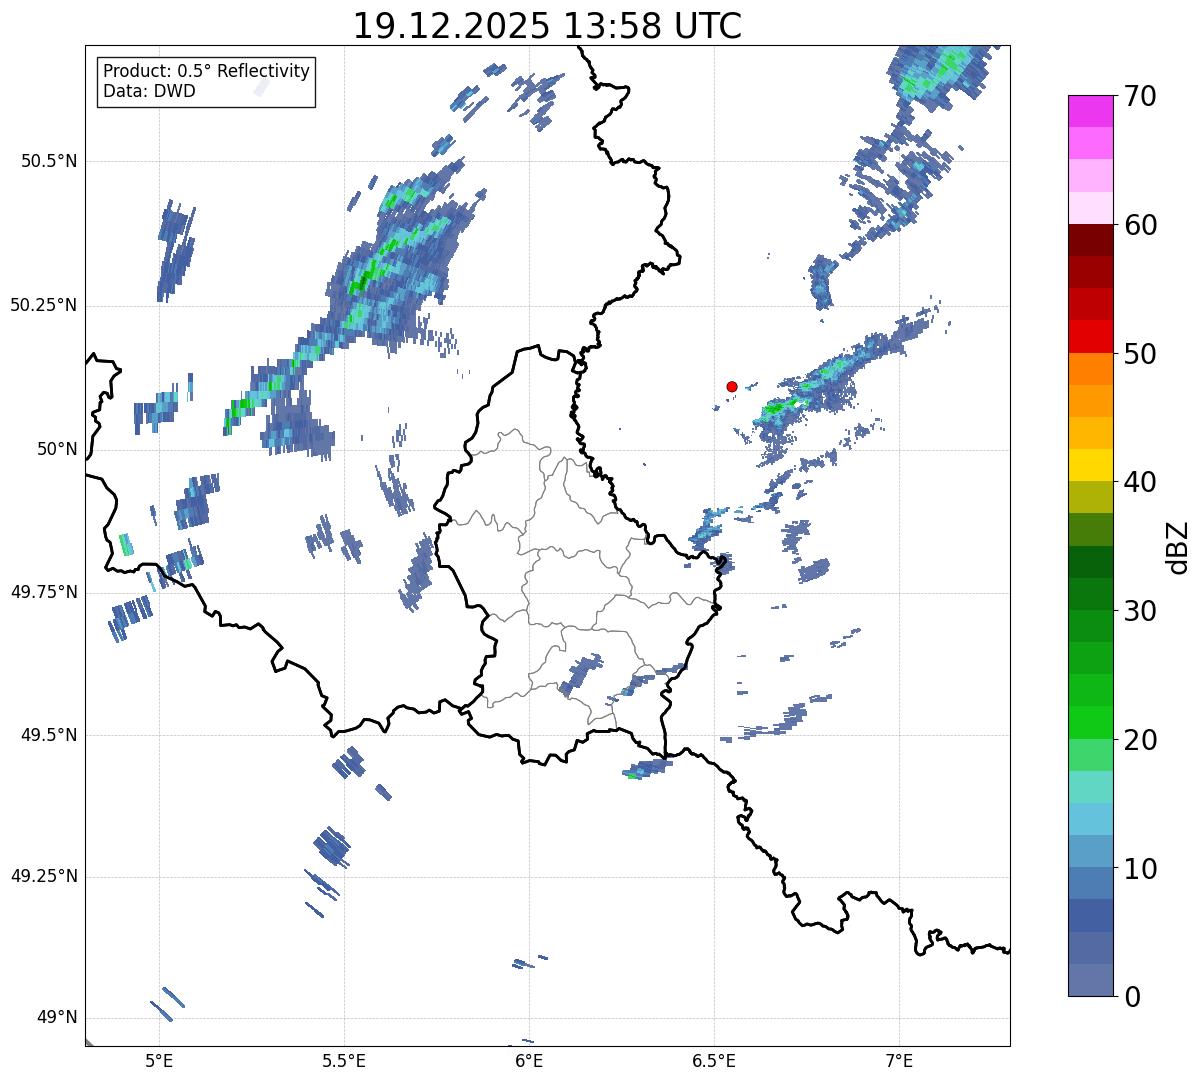1202x1081 pixels.
Task: Click the title "19.12.2025 13:58 UTC"
Action: pos(547,26)
